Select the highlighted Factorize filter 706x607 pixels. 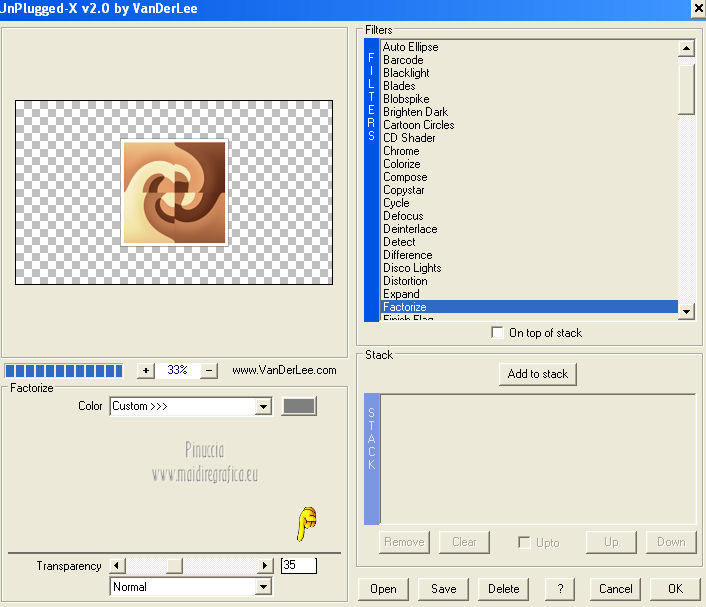click(529, 307)
